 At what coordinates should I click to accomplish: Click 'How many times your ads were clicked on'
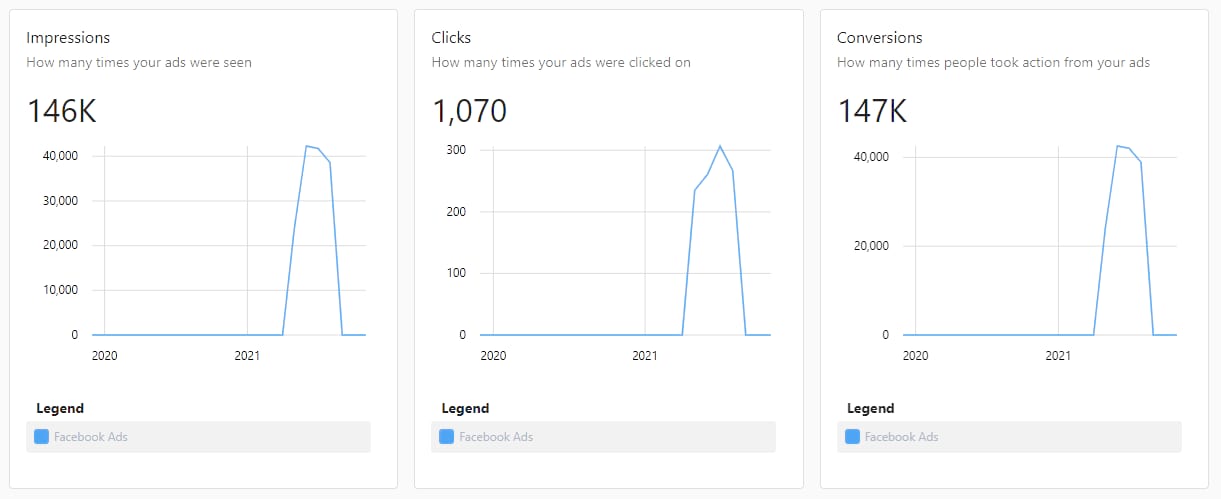[x=561, y=62]
